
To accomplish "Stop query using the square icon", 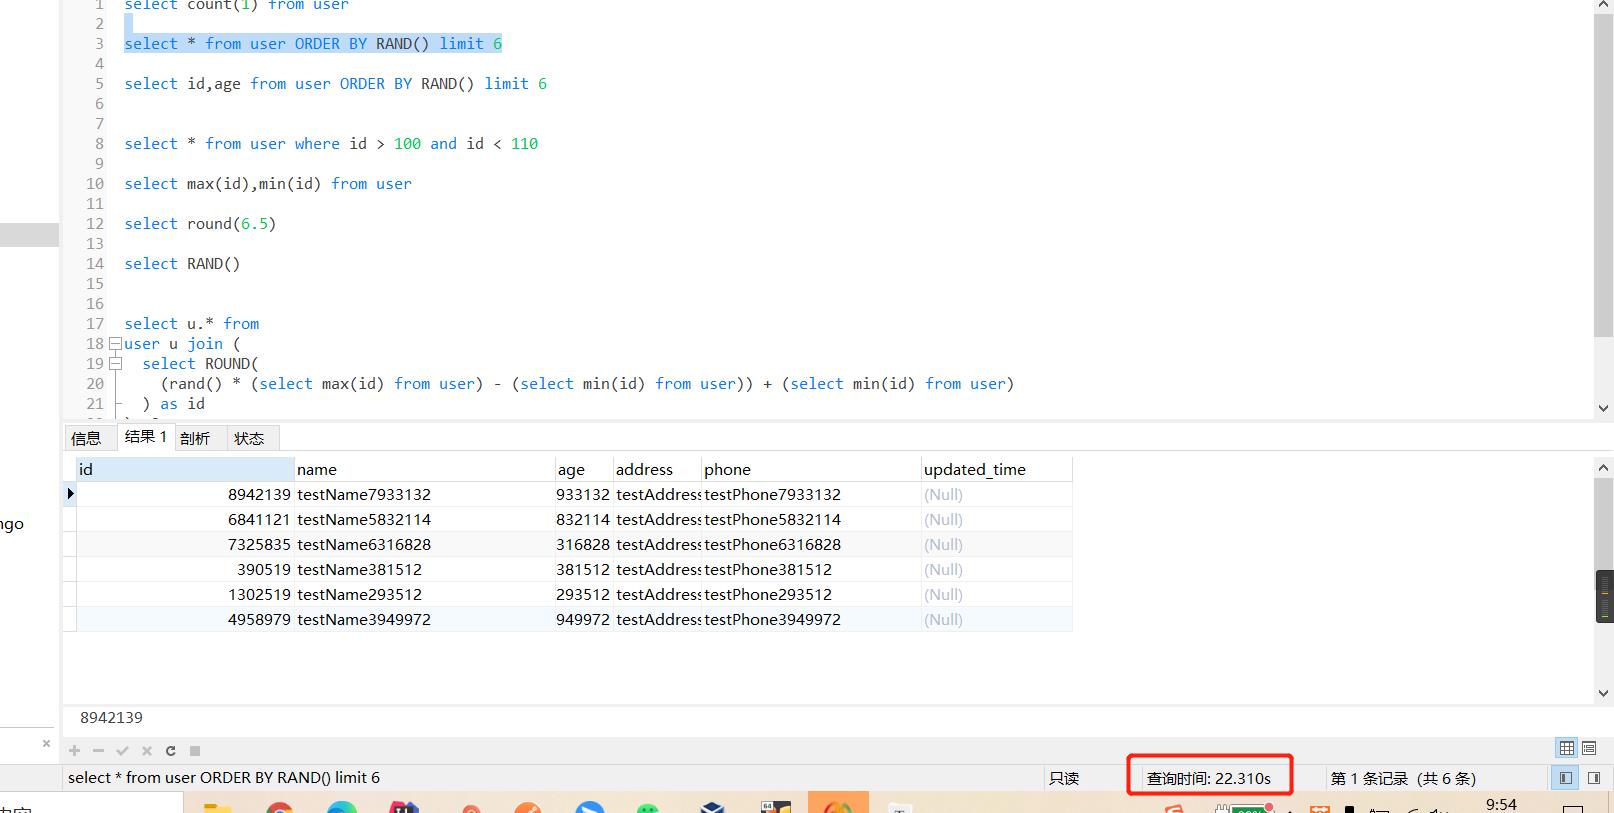I will [x=195, y=750].
